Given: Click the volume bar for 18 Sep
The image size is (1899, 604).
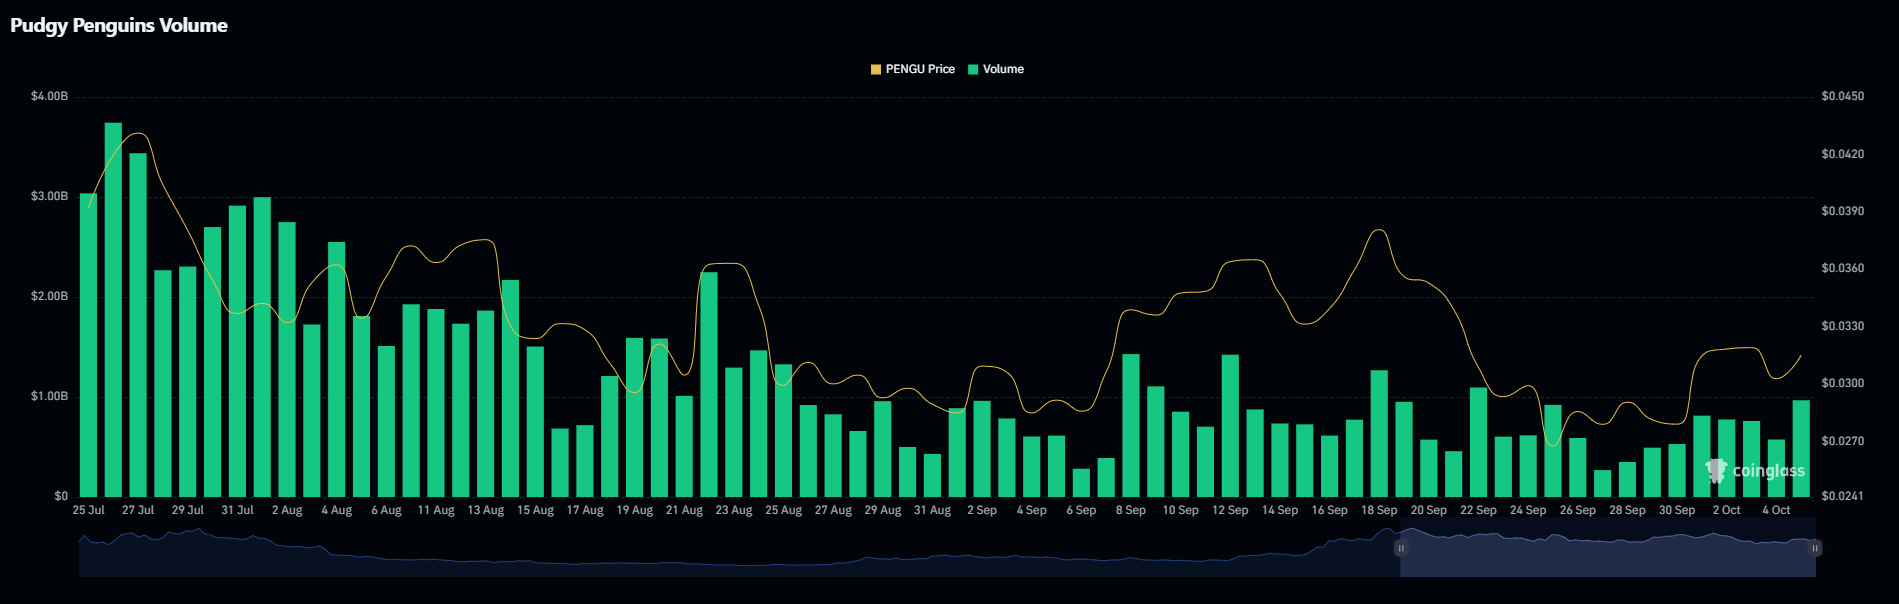Looking at the screenshot, I should point(1379,433).
